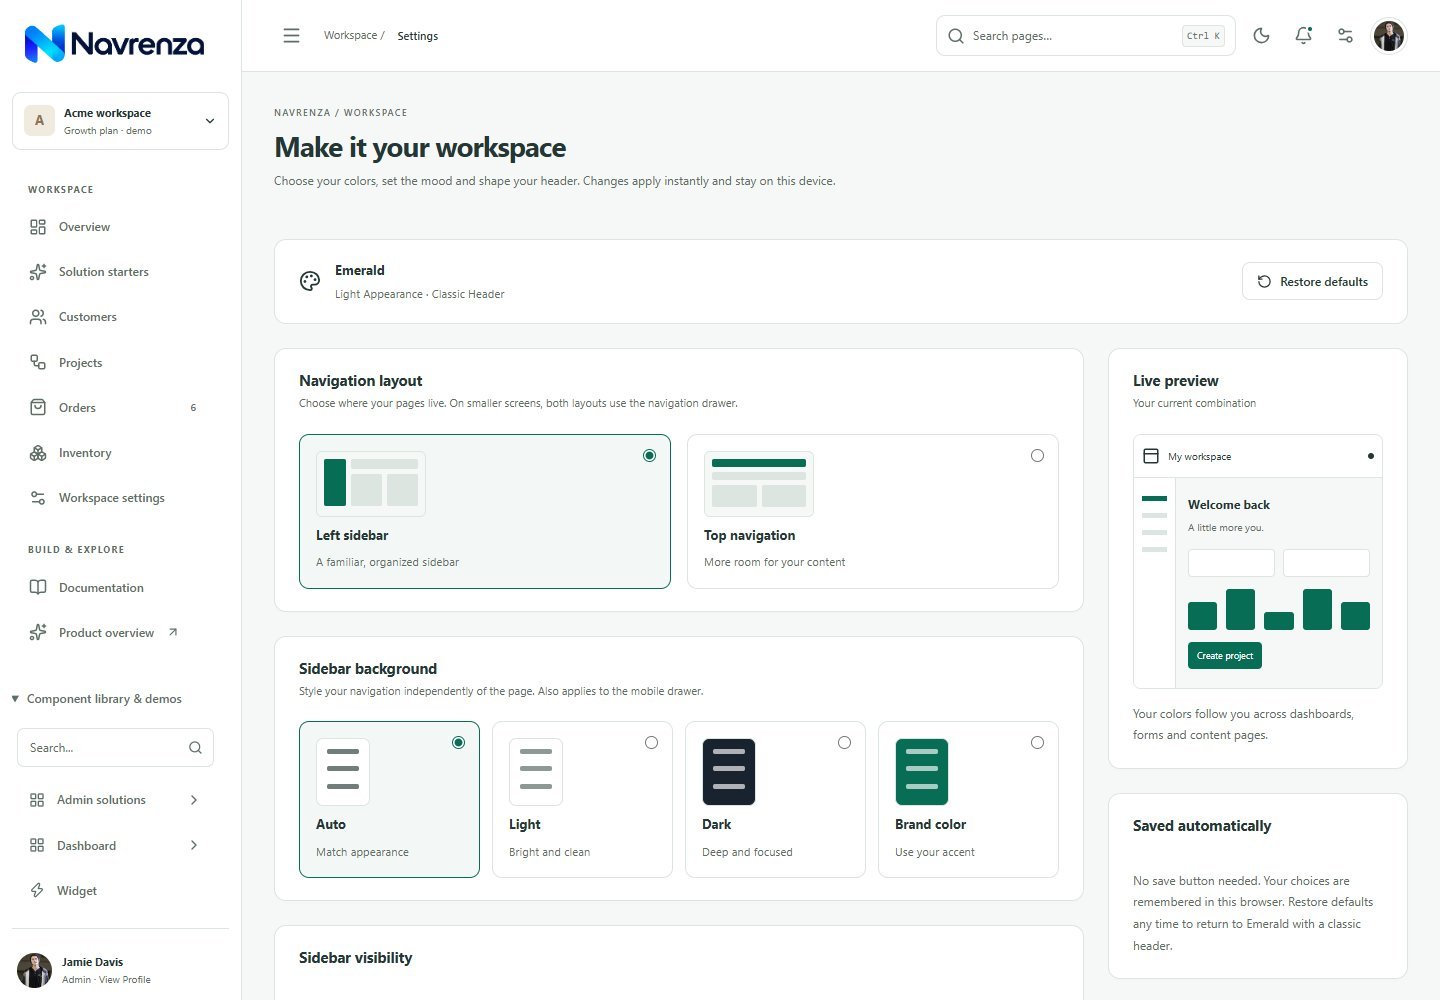Click the Widget lightning icon
Viewport: 1440px width, 1000px height.
click(37, 890)
